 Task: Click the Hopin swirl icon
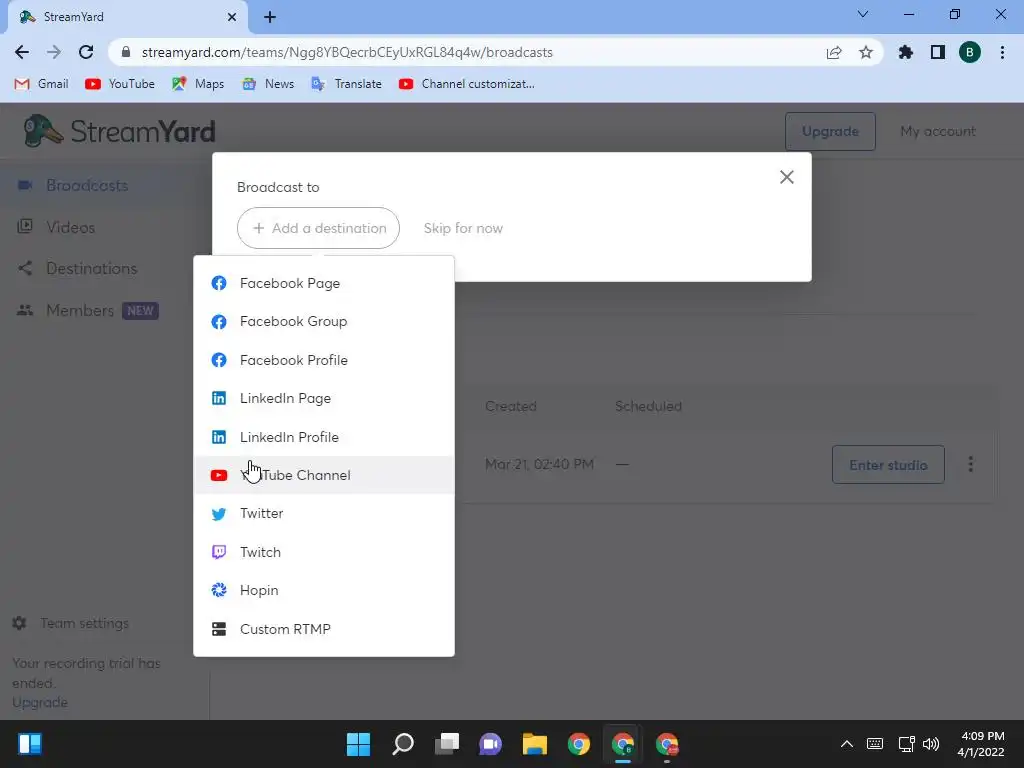[x=219, y=590]
